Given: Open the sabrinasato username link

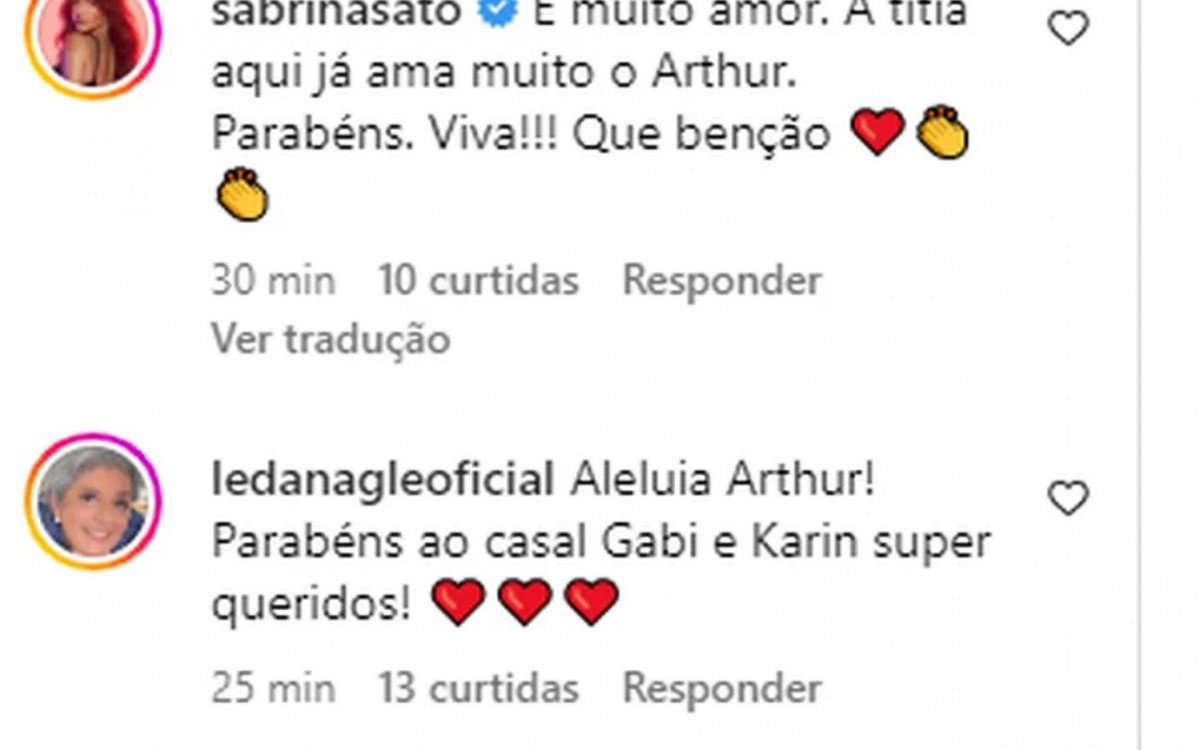Looking at the screenshot, I should pyautogui.click(x=351, y=12).
